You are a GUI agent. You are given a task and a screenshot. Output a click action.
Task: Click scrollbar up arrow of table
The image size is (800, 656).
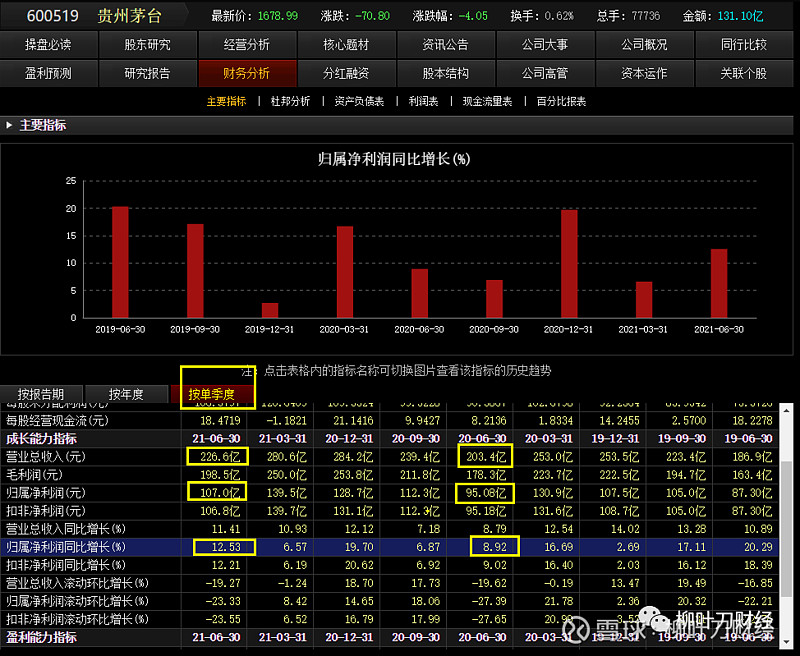coord(786,410)
